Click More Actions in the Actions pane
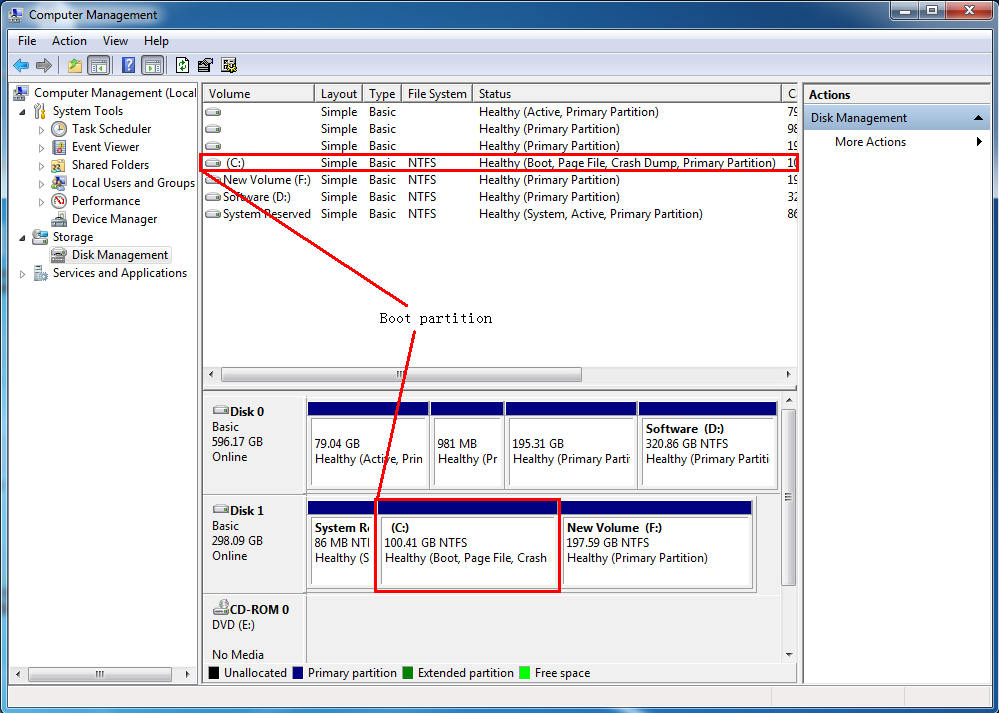This screenshot has width=999, height=713. coord(869,141)
